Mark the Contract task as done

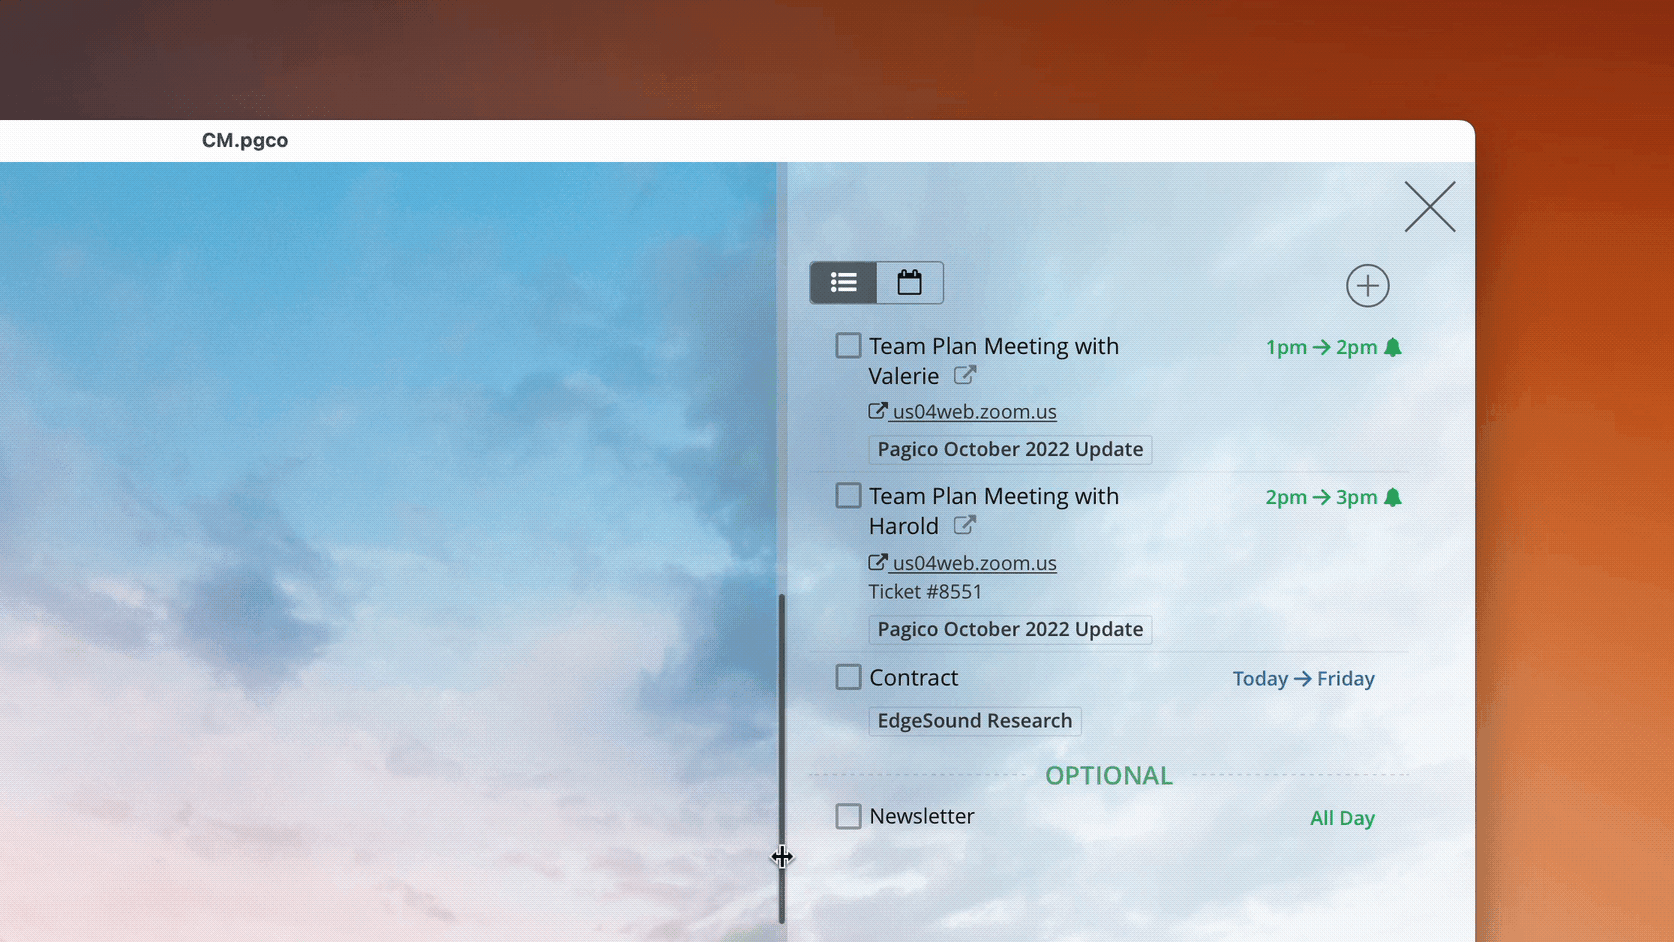point(848,677)
